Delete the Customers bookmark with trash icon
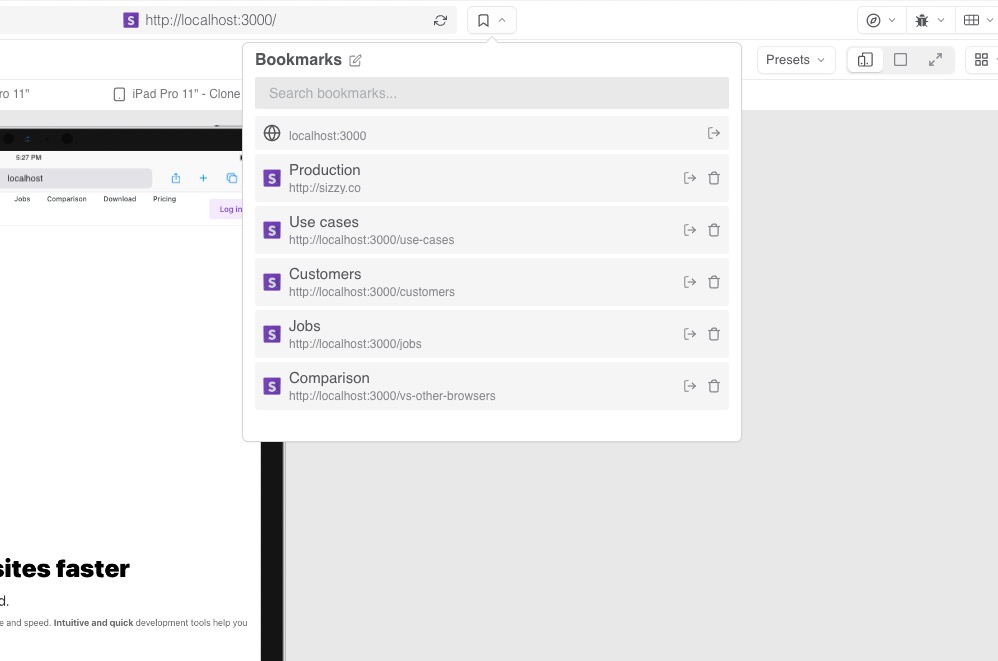The height and width of the screenshot is (661, 998). pyautogui.click(x=714, y=282)
